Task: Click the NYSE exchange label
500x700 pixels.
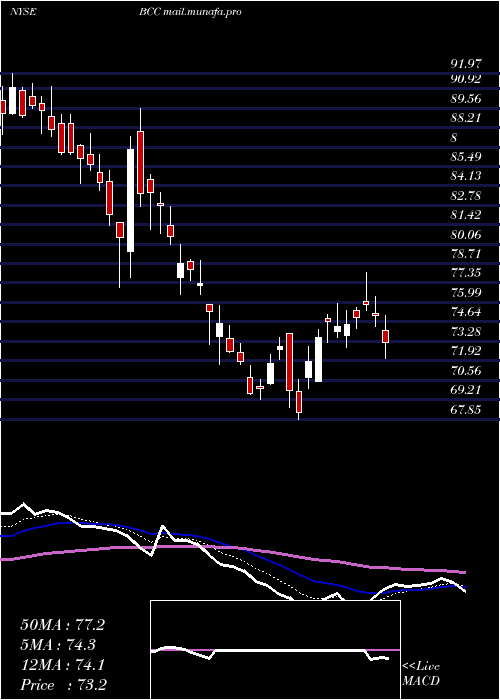Action: [23, 12]
